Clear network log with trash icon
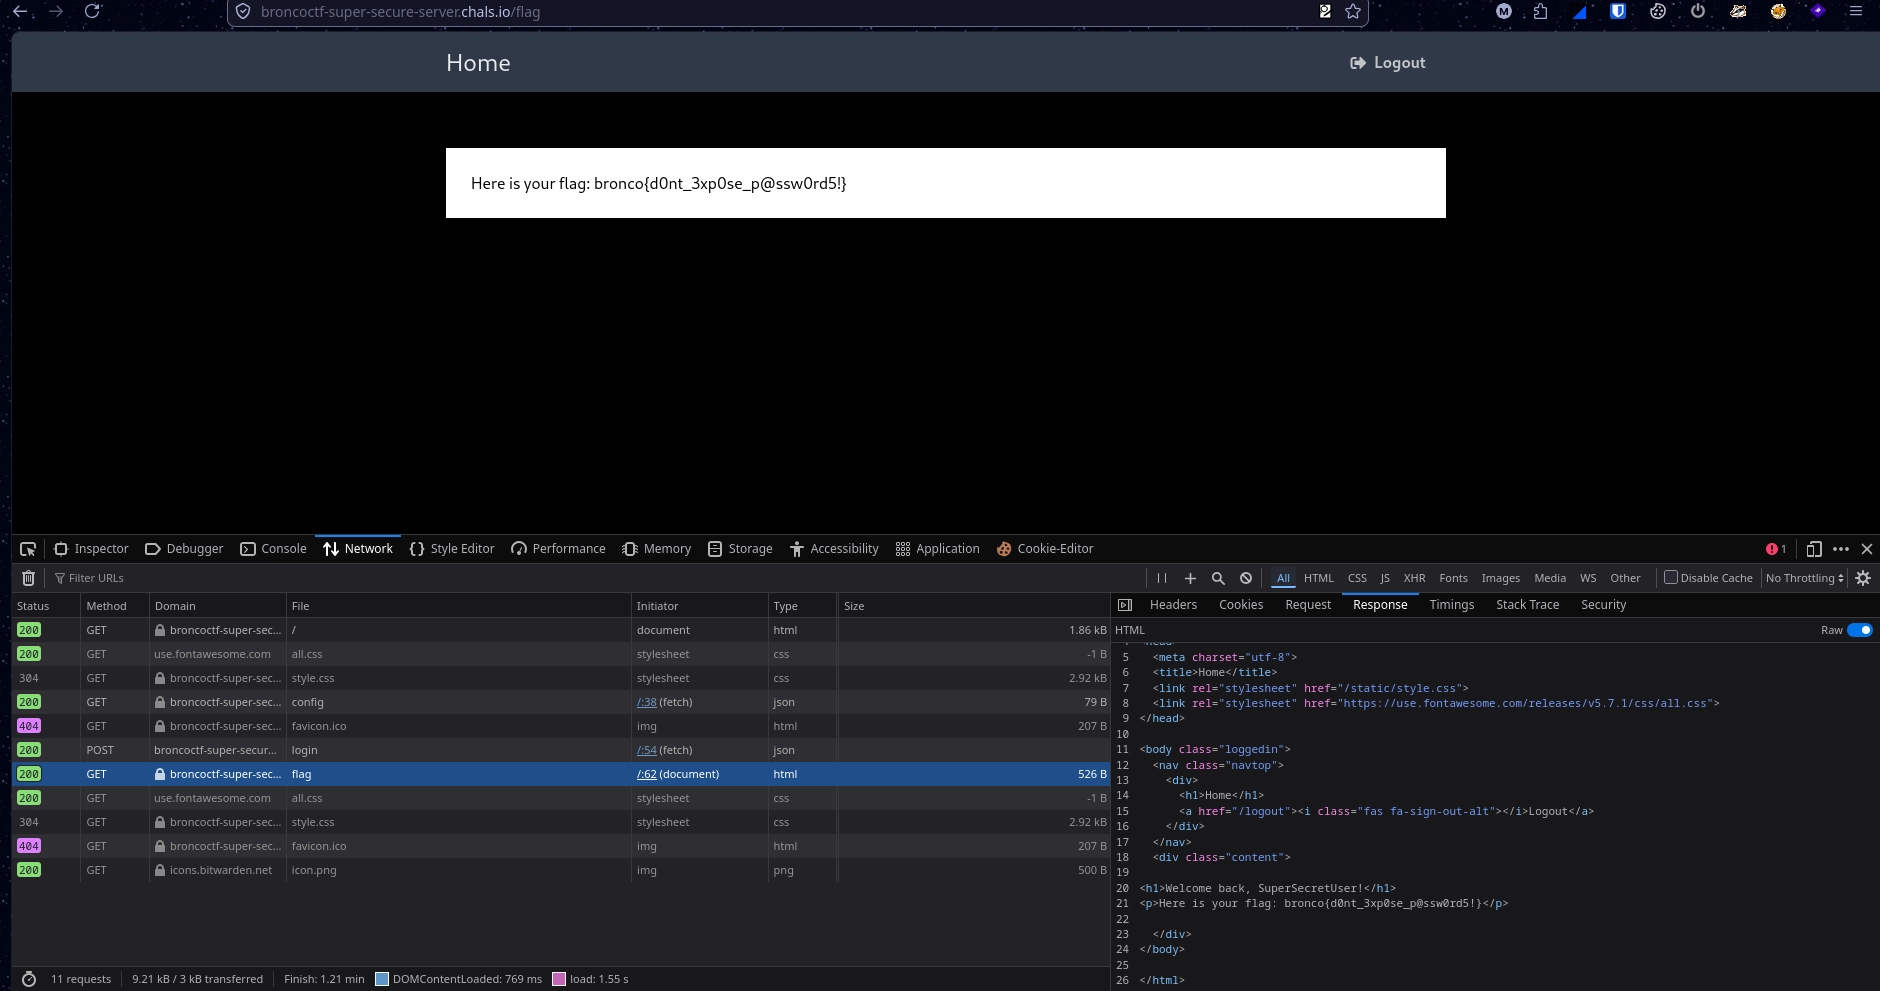The image size is (1880, 991). coord(29,578)
